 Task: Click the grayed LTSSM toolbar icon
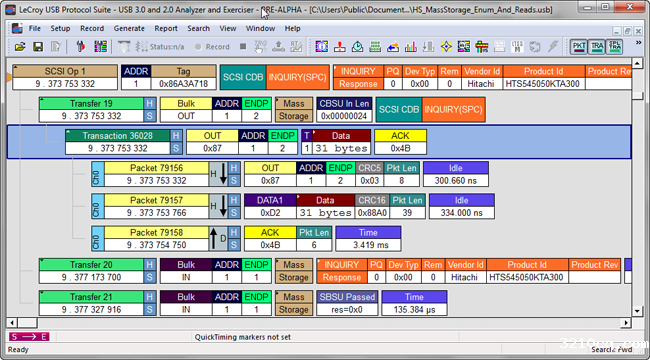coord(517,47)
